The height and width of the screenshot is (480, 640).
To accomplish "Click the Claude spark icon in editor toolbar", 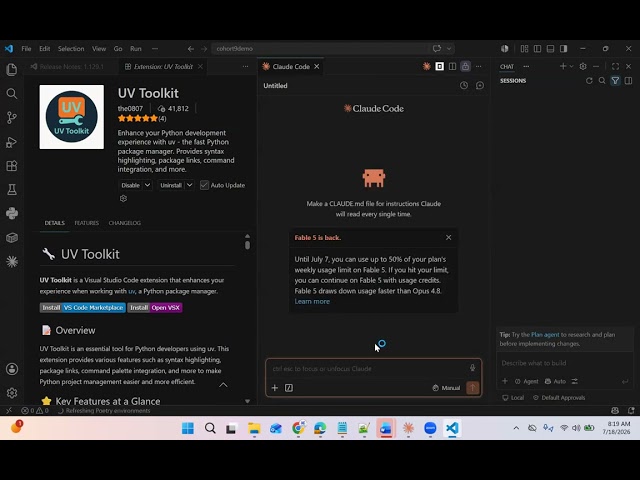I will tap(427, 66).
